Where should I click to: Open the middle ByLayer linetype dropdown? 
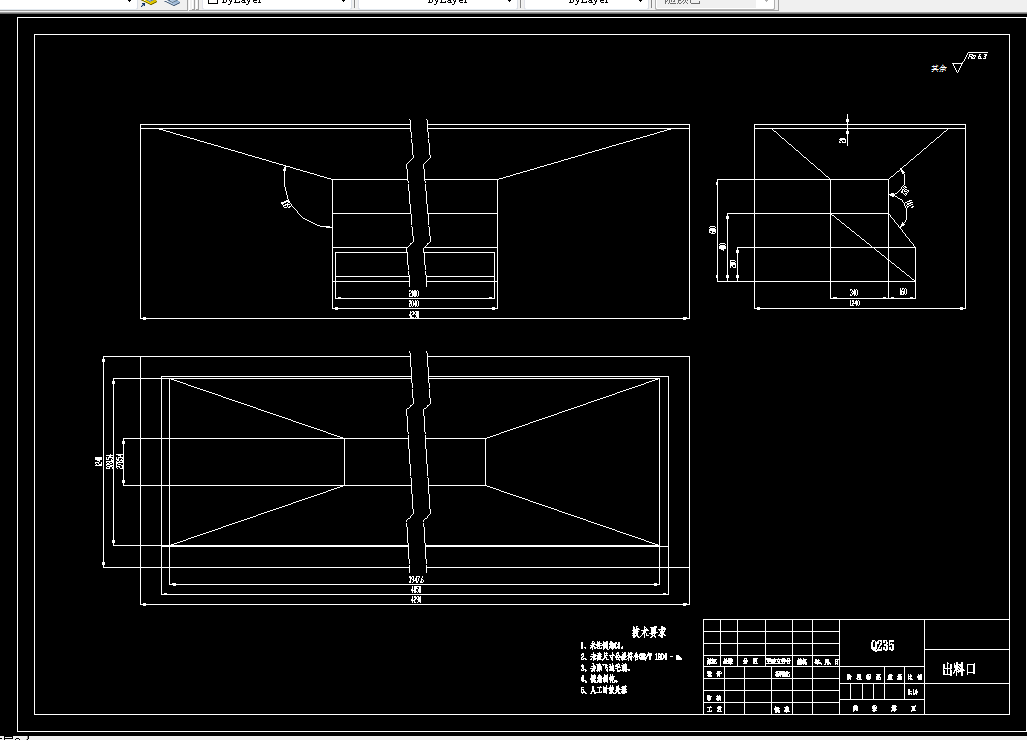(x=437, y=3)
